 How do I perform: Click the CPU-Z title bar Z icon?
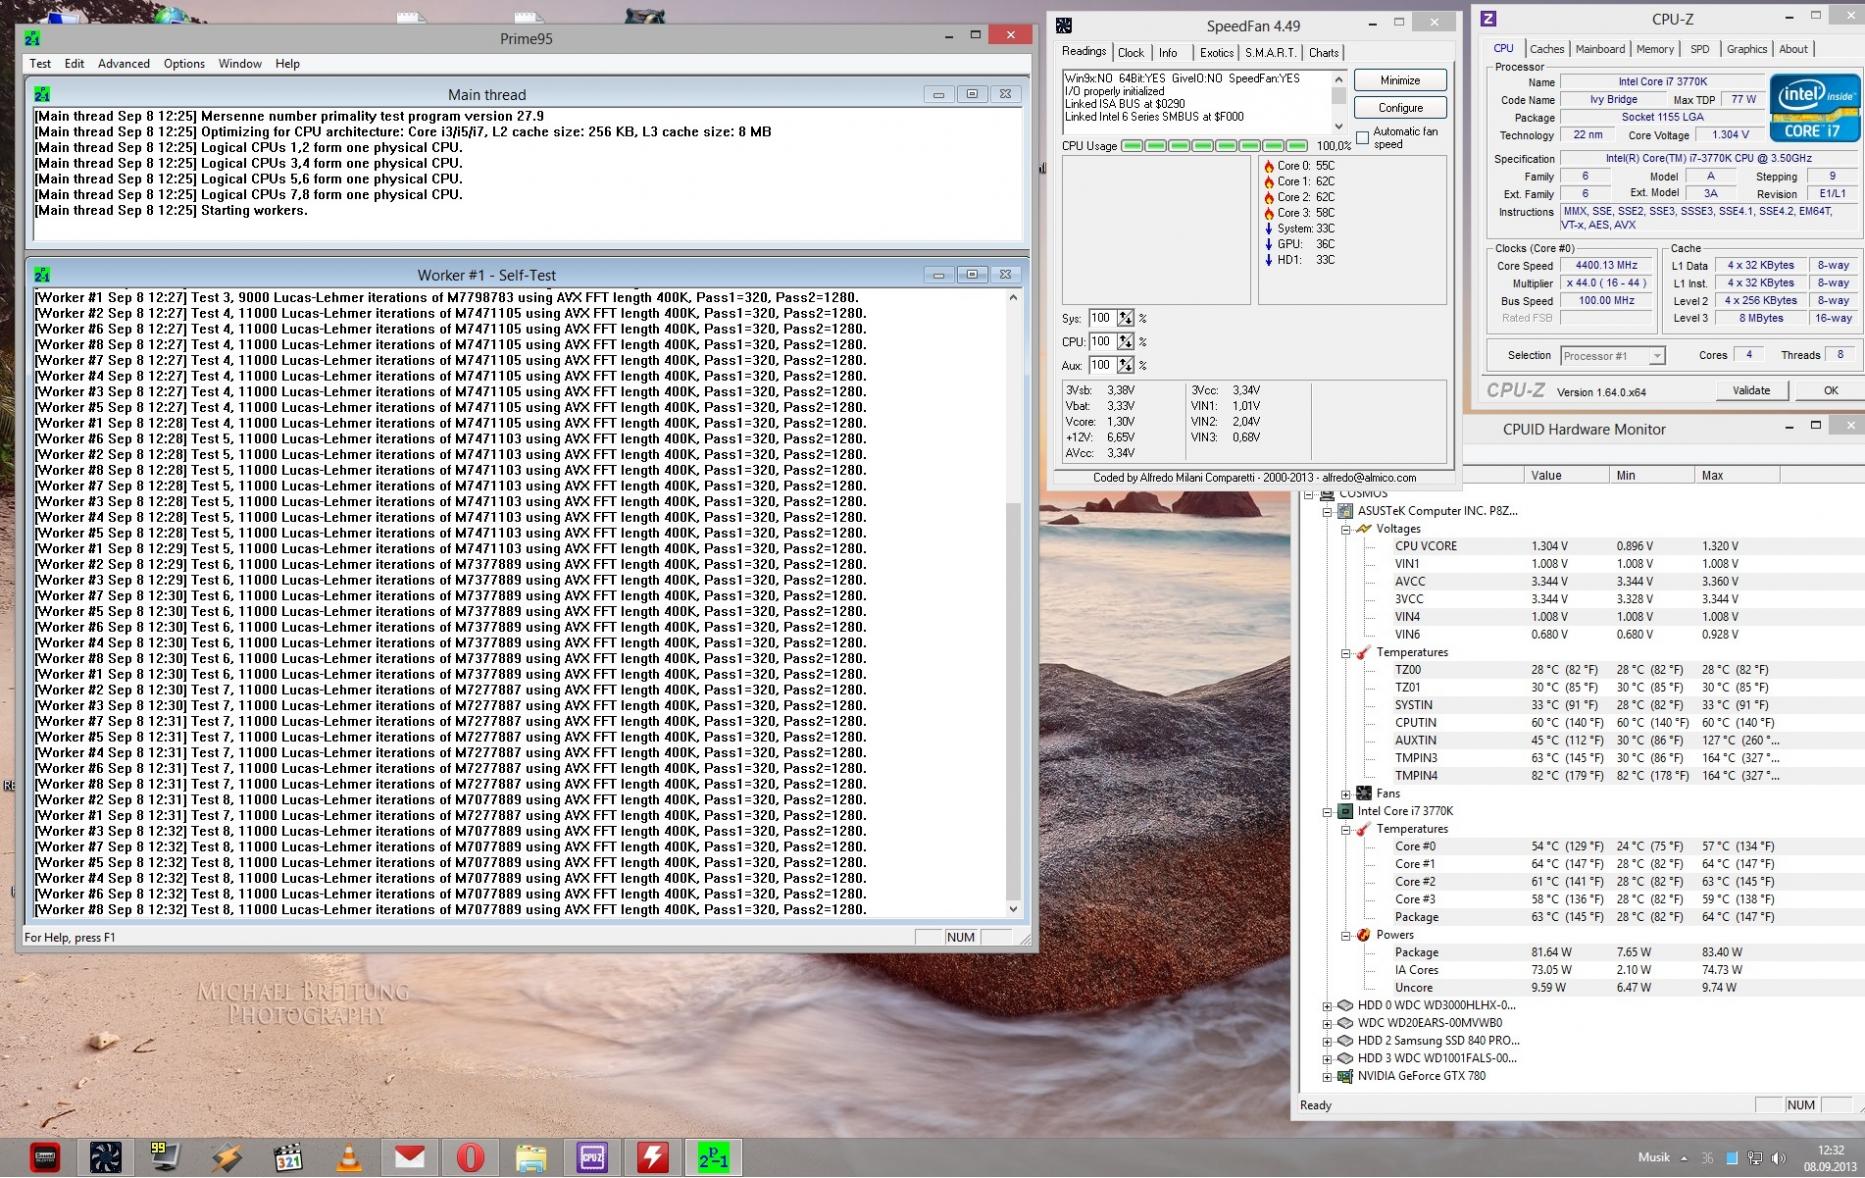[1488, 18]
